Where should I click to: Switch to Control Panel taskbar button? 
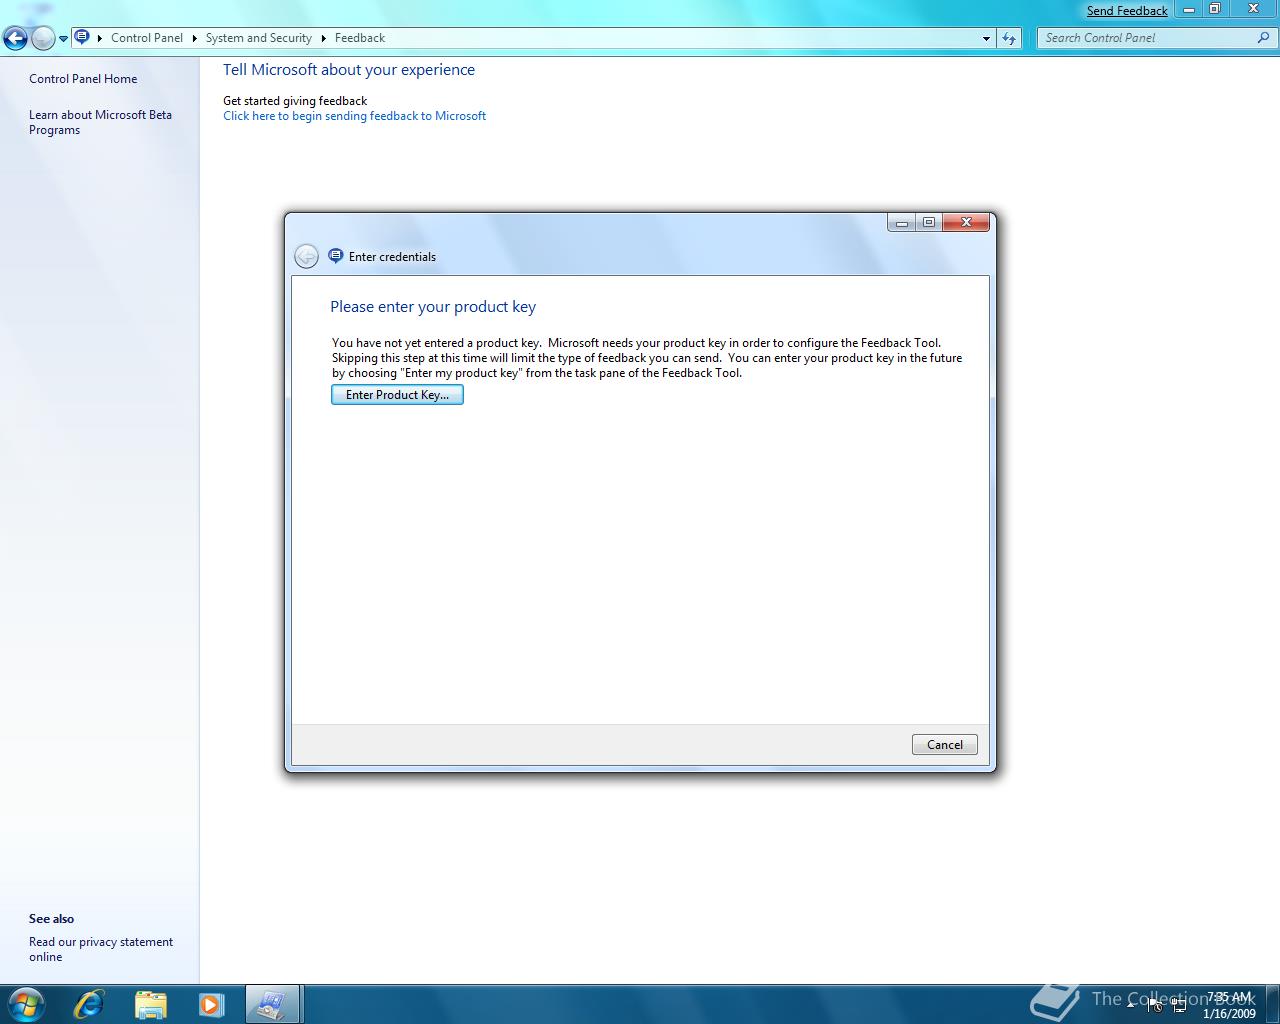(x=272, y=1004)
